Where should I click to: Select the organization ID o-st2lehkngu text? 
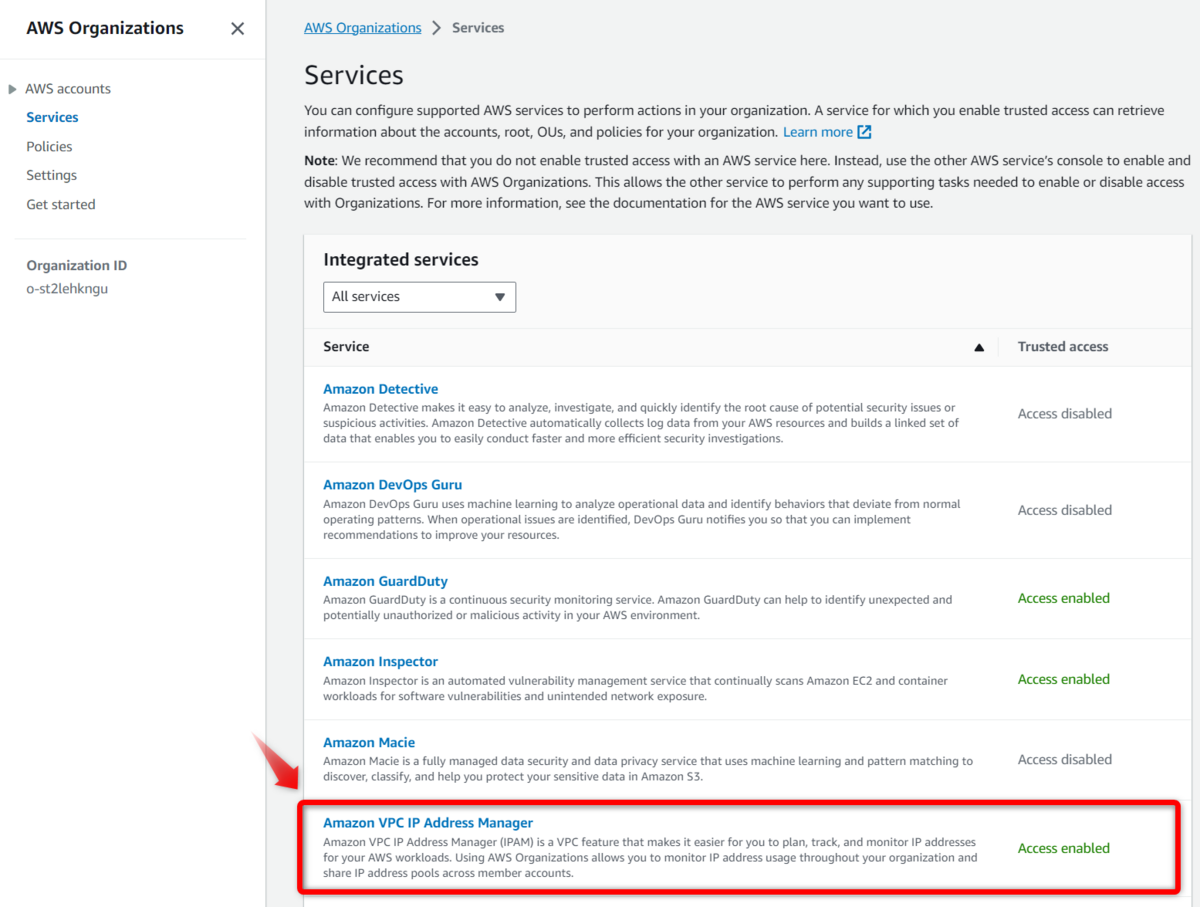point(66,289)
